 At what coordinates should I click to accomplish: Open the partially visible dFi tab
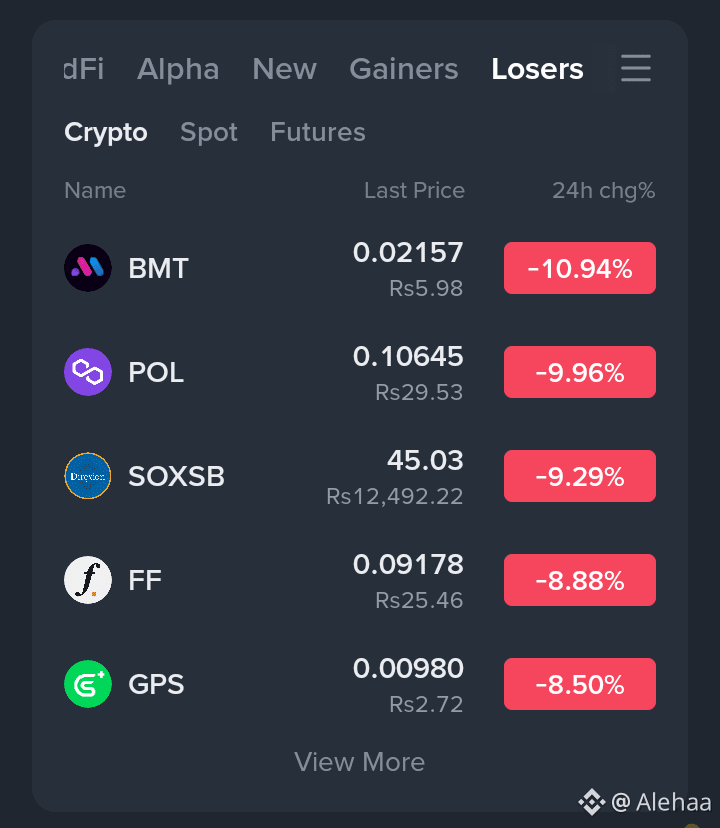pos(83,69)
